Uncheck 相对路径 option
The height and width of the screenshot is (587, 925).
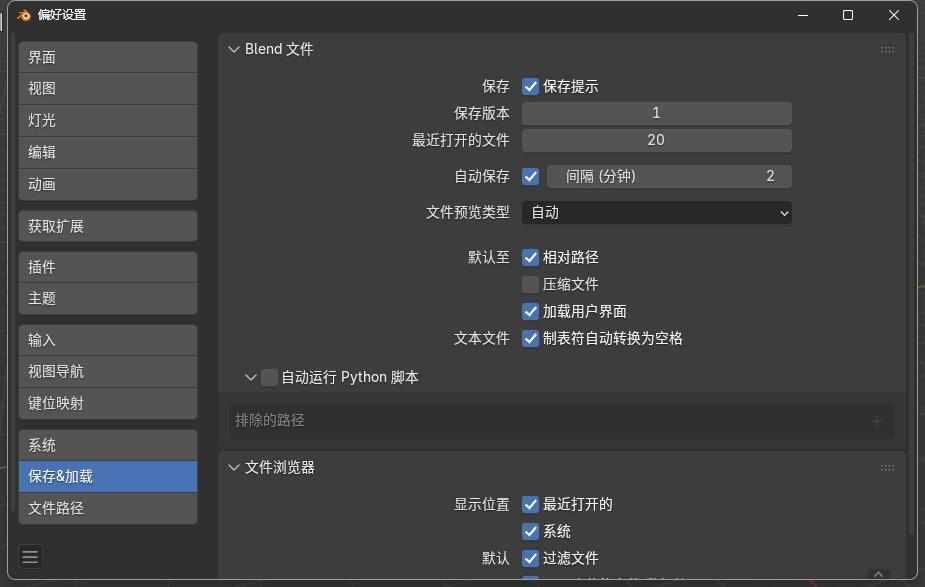pyautogui.click(x=530, y=257)
